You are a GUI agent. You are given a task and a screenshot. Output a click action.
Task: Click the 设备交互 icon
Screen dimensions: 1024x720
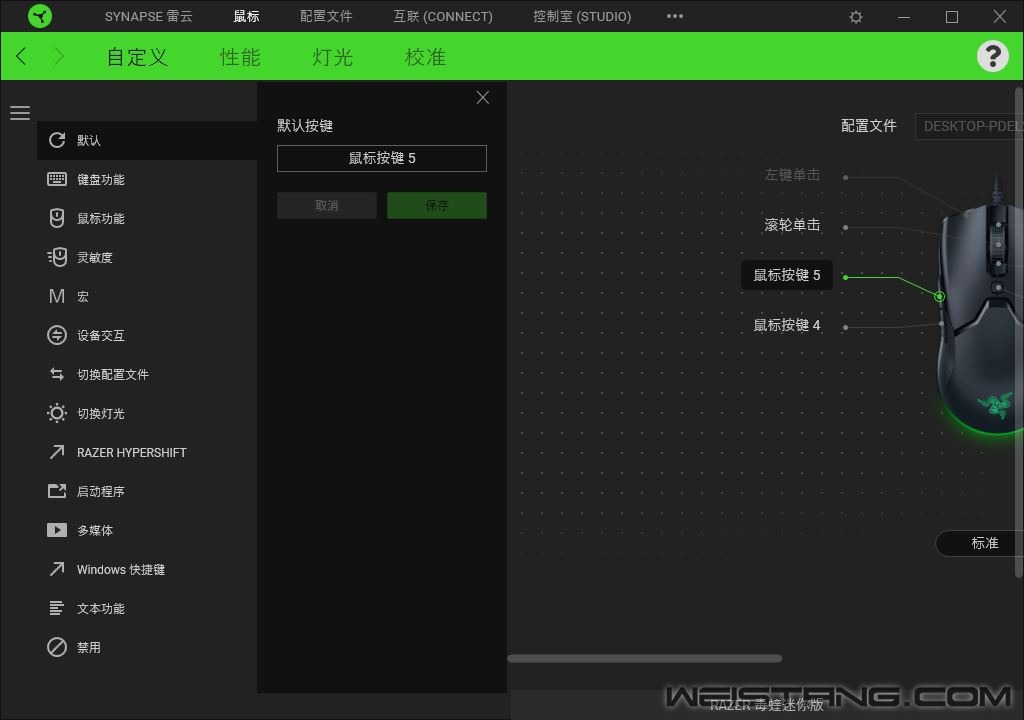(x=57, y=335)
